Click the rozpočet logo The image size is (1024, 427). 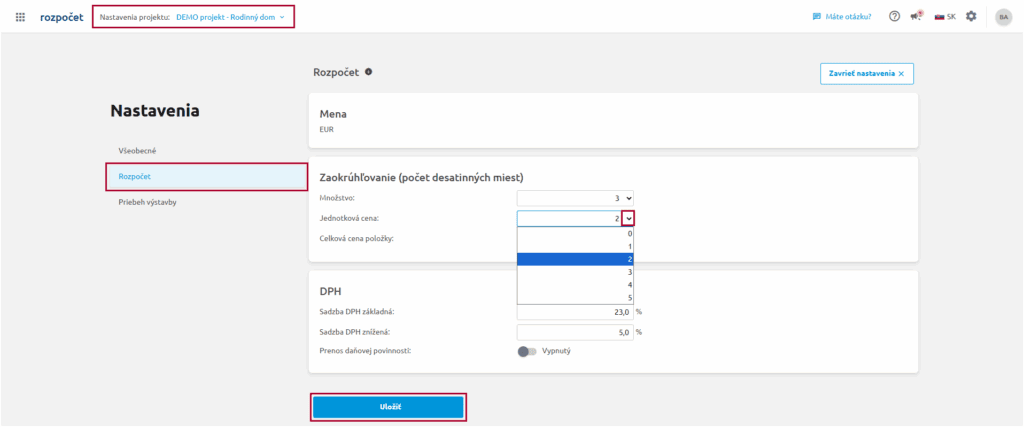[x=62, y=17]
